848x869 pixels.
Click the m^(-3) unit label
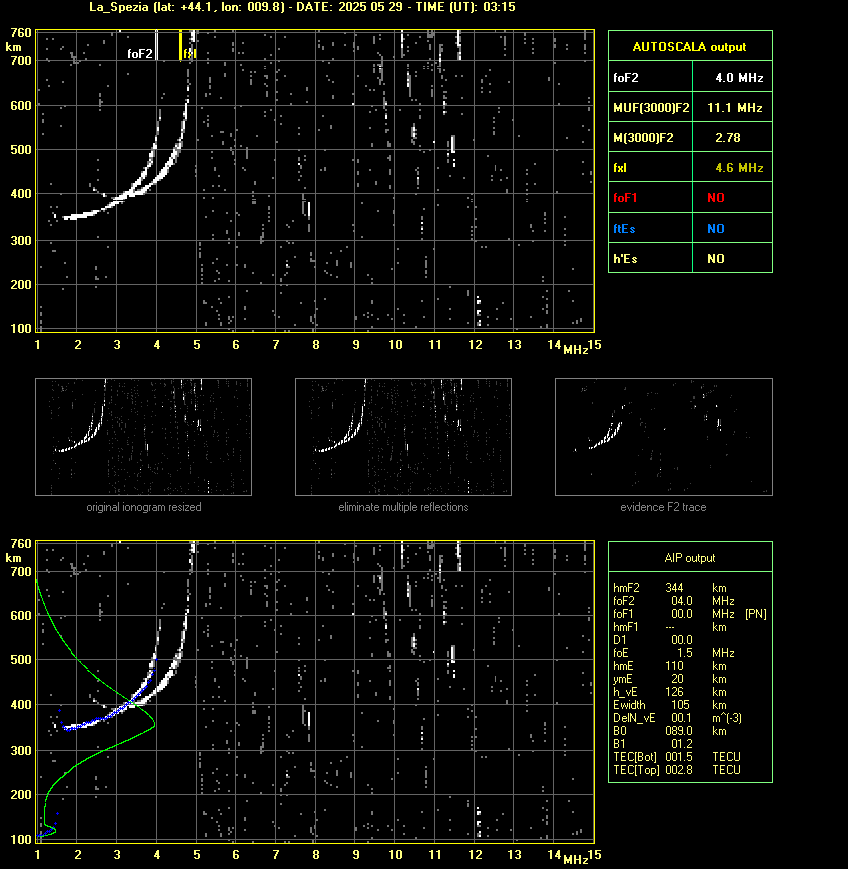pyautogui.click(x=727, y=718)
